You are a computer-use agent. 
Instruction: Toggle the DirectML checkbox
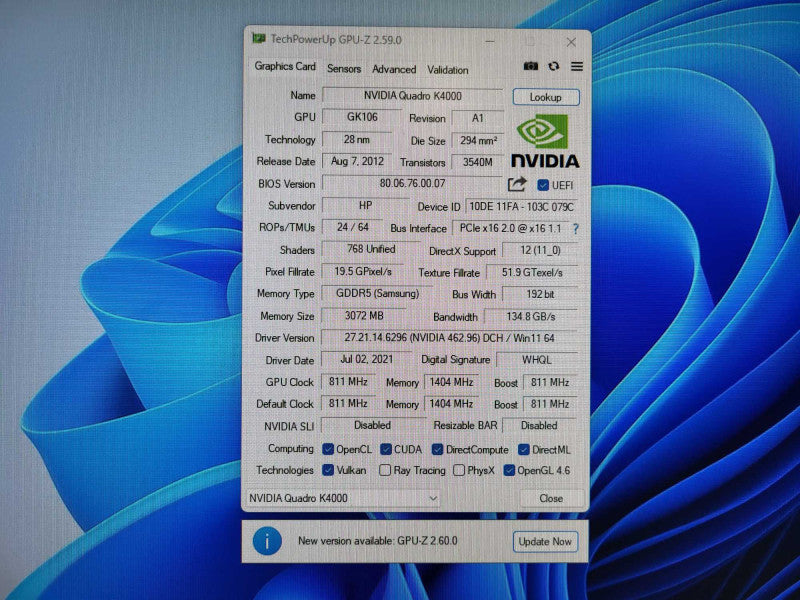[x=523, y=449]
